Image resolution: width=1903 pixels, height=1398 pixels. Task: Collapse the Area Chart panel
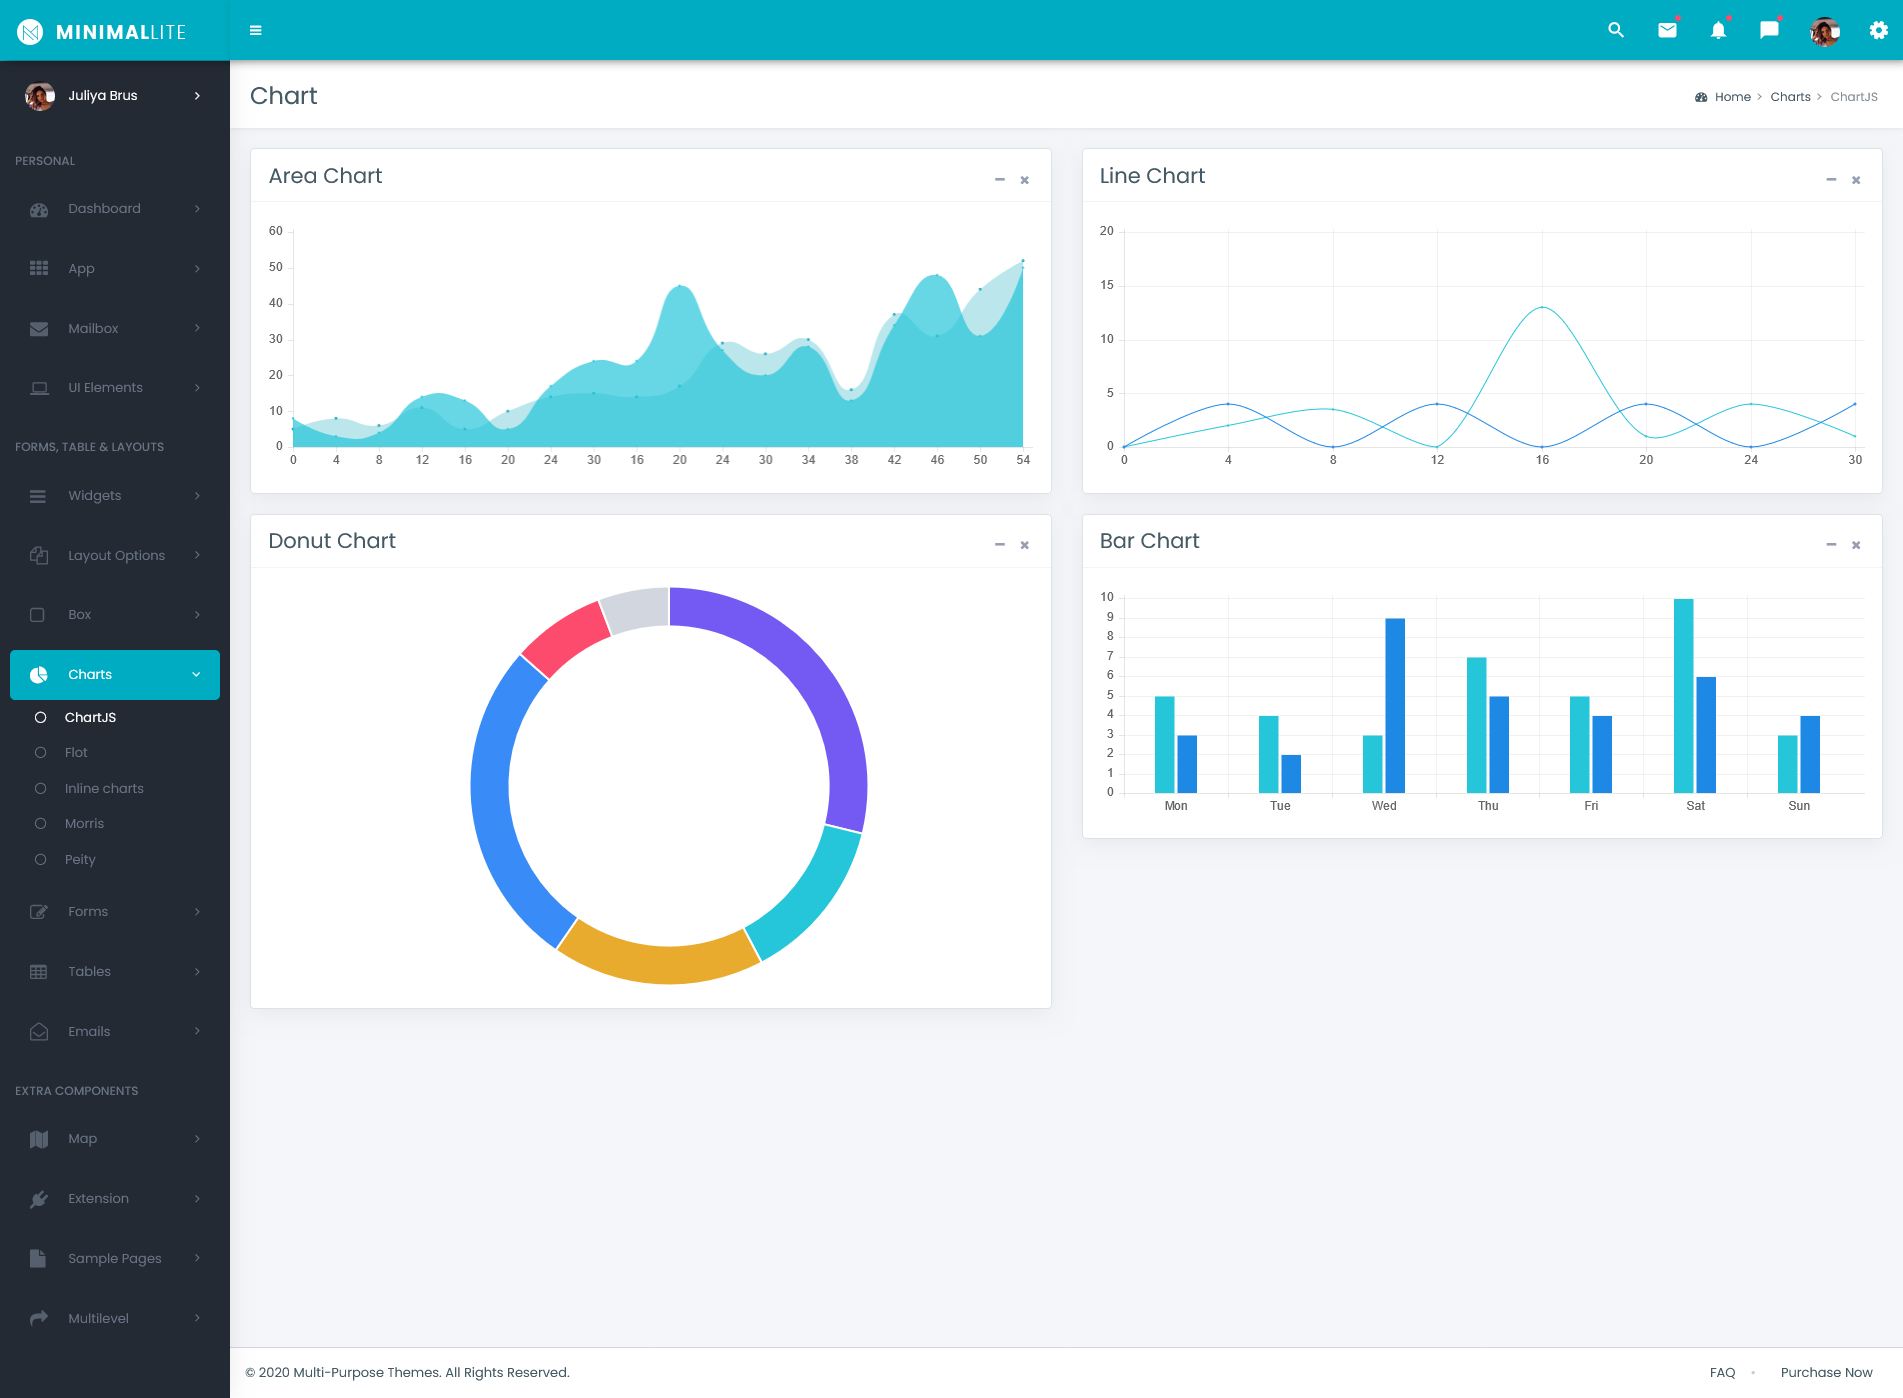tap(999, 180)
